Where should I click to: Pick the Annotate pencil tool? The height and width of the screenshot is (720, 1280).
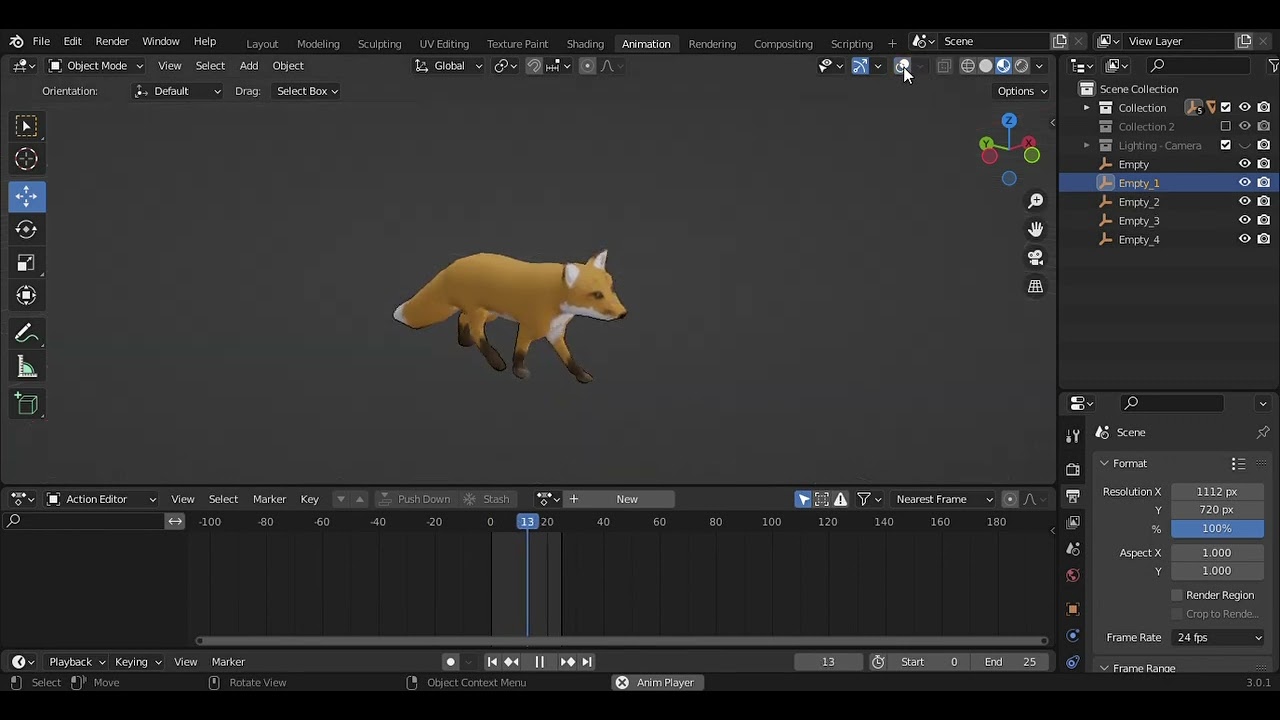pos(26,333)
